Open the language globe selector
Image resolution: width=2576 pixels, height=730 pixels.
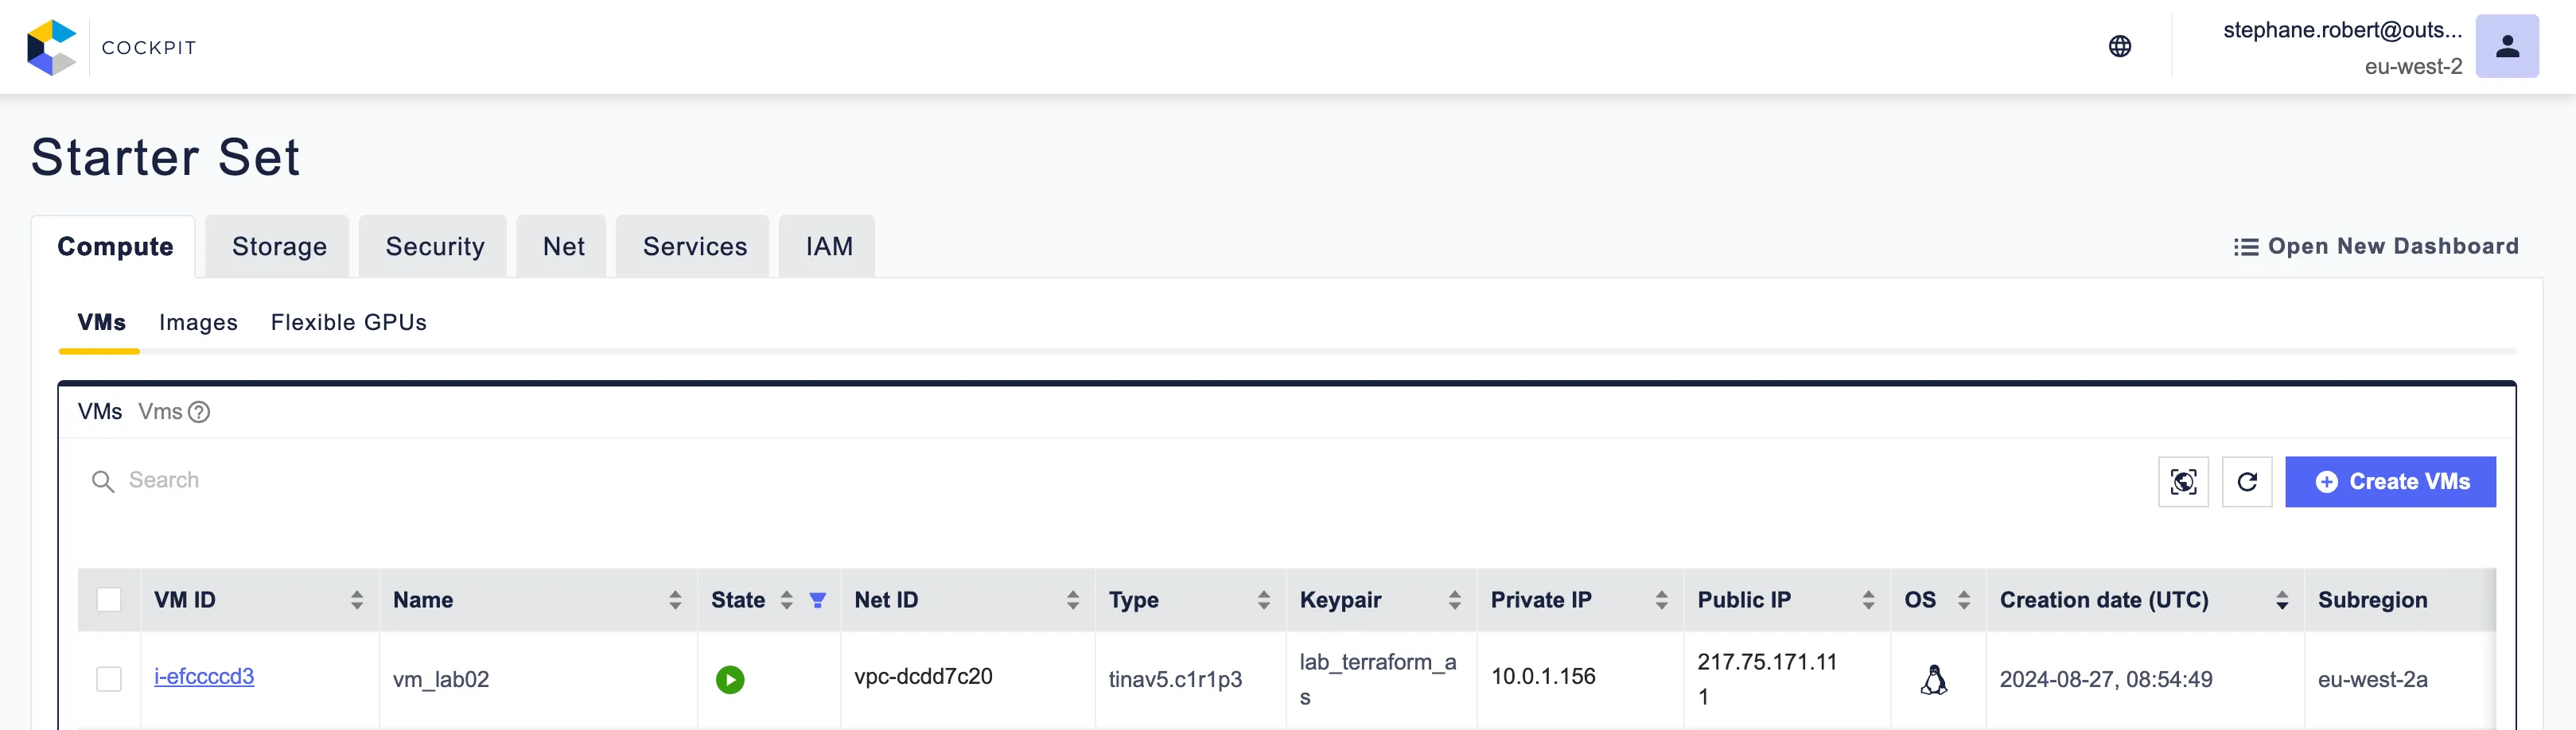pos(2119,47)
